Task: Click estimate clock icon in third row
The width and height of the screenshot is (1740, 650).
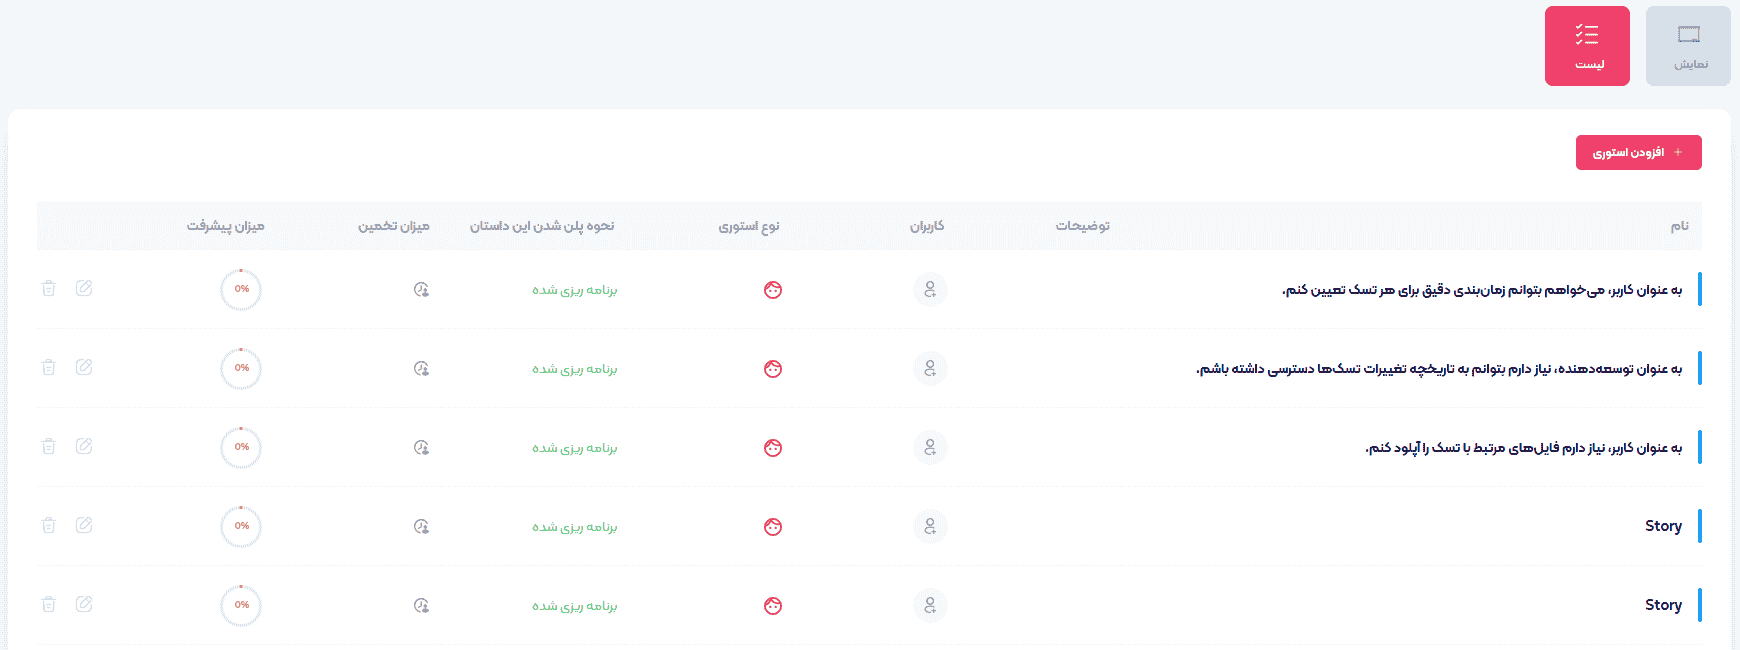Action: 421,448
